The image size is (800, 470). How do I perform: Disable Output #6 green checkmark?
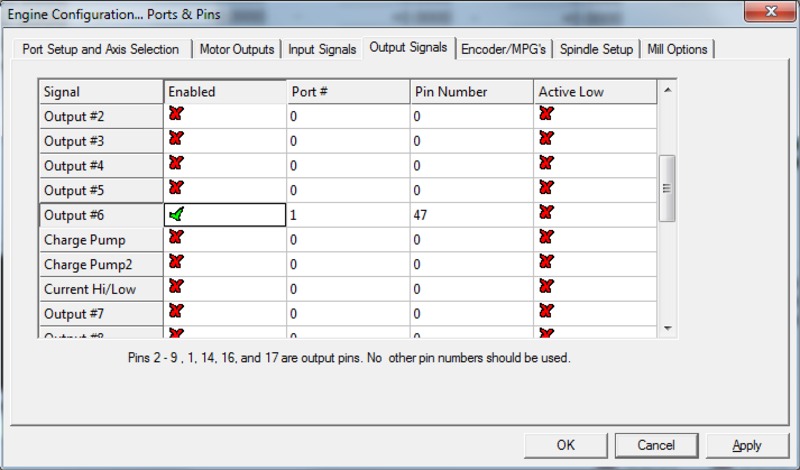pyautogui.click(x=177, y=214)
